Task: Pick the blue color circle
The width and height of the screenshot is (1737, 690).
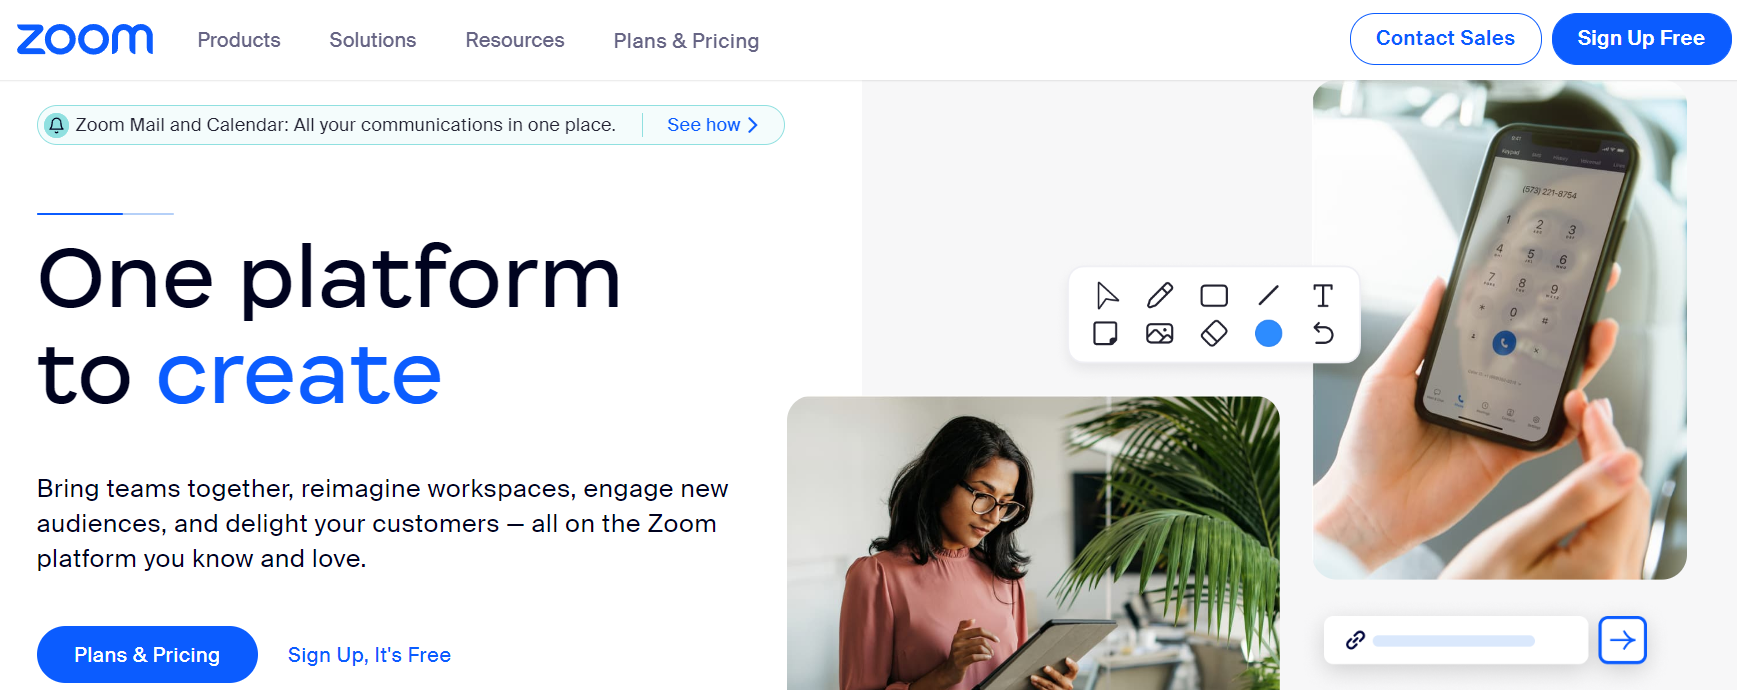Action: coord(1268,333)
